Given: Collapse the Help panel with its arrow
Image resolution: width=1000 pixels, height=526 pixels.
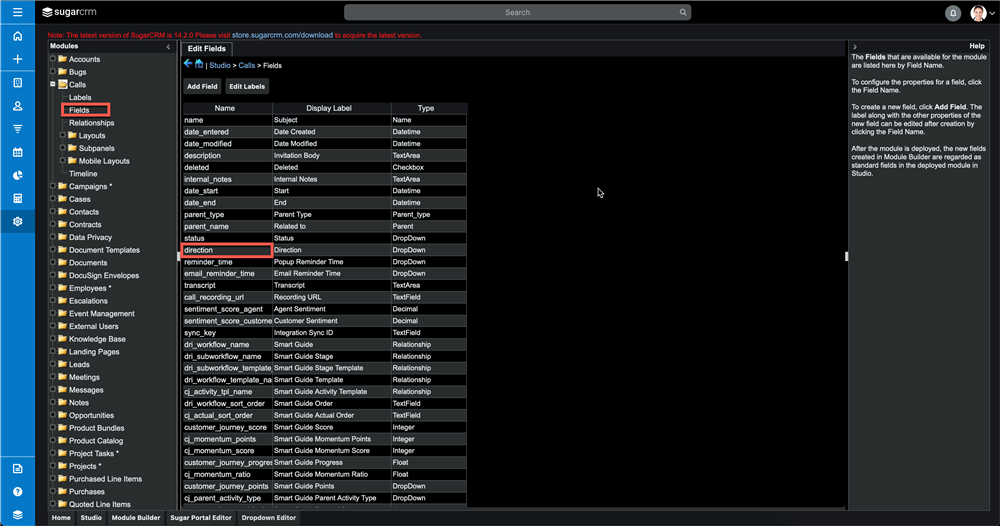Looking at the screenshot, I should (x=855, y=47).
